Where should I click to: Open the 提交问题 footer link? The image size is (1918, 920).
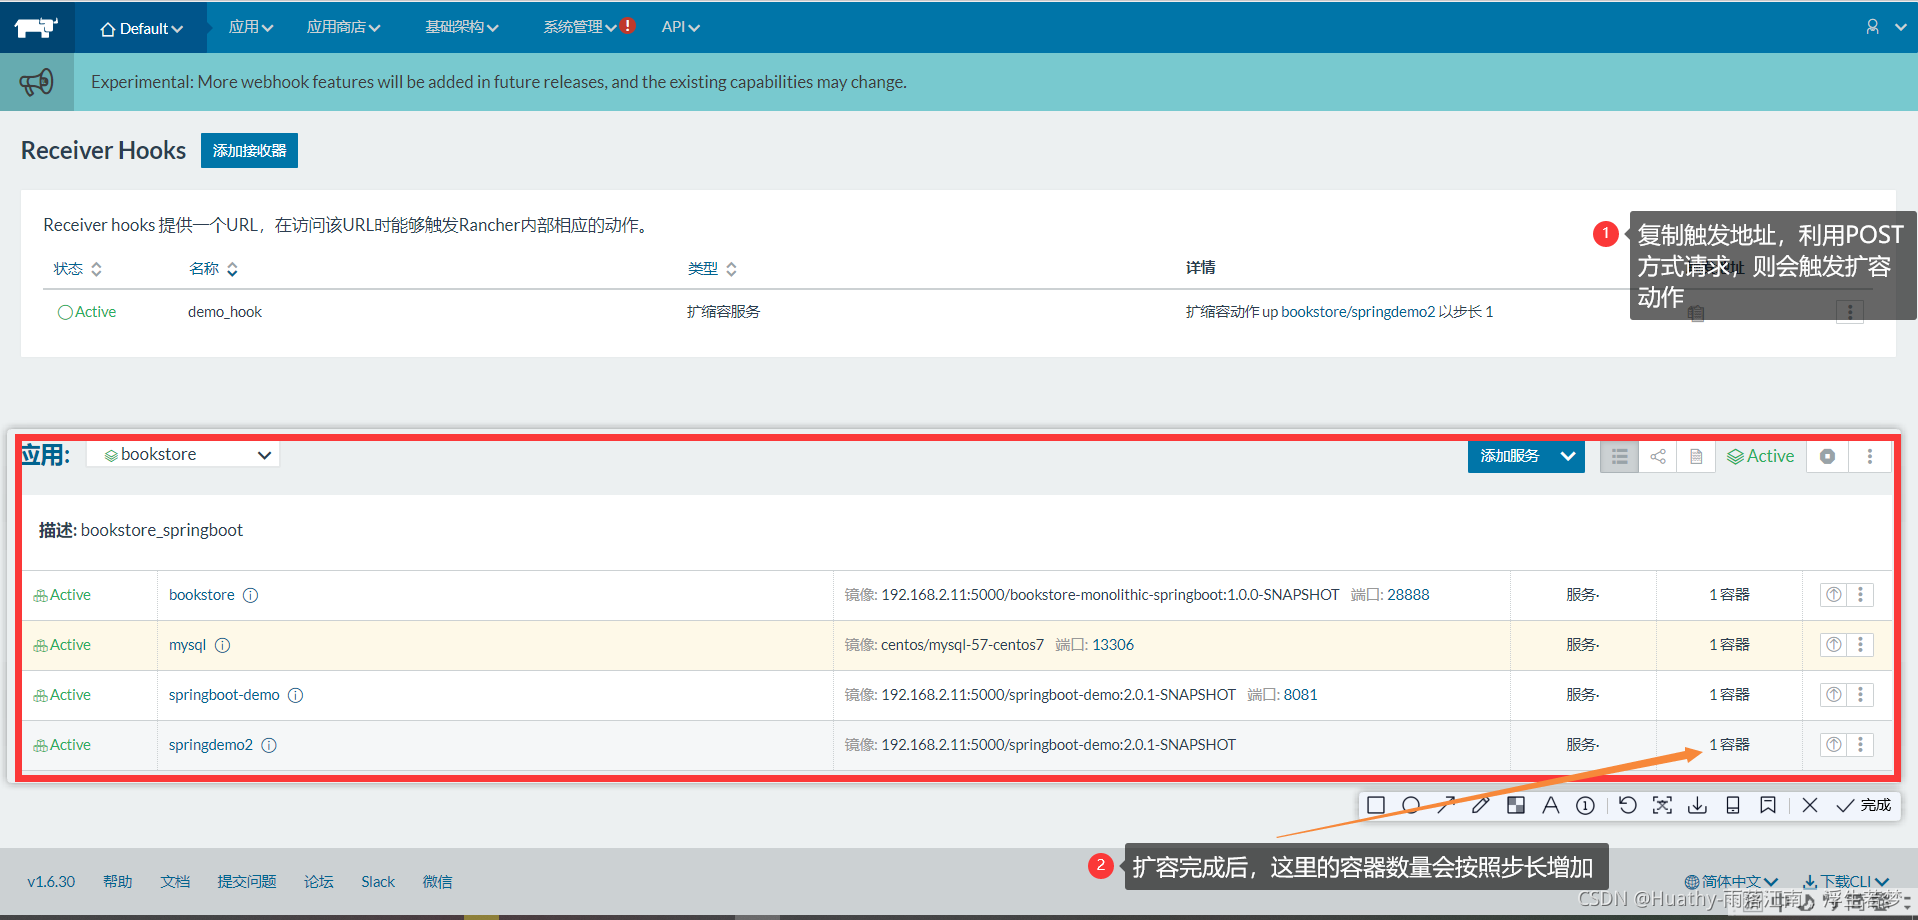click(247, 882)
